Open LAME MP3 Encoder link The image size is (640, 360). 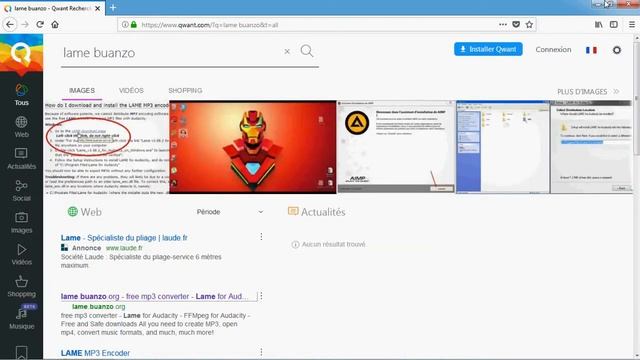click(x=95, y=353)
